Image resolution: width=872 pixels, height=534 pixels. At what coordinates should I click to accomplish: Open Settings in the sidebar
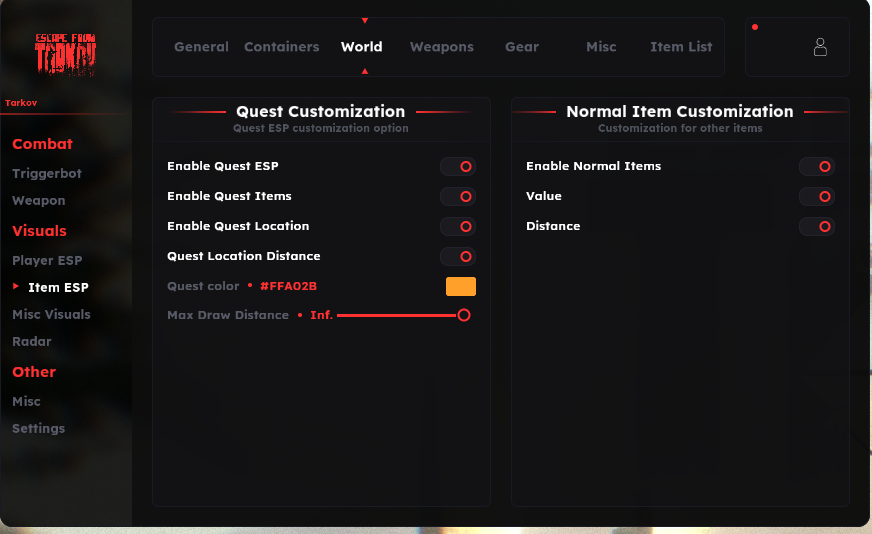pos(38,429)
